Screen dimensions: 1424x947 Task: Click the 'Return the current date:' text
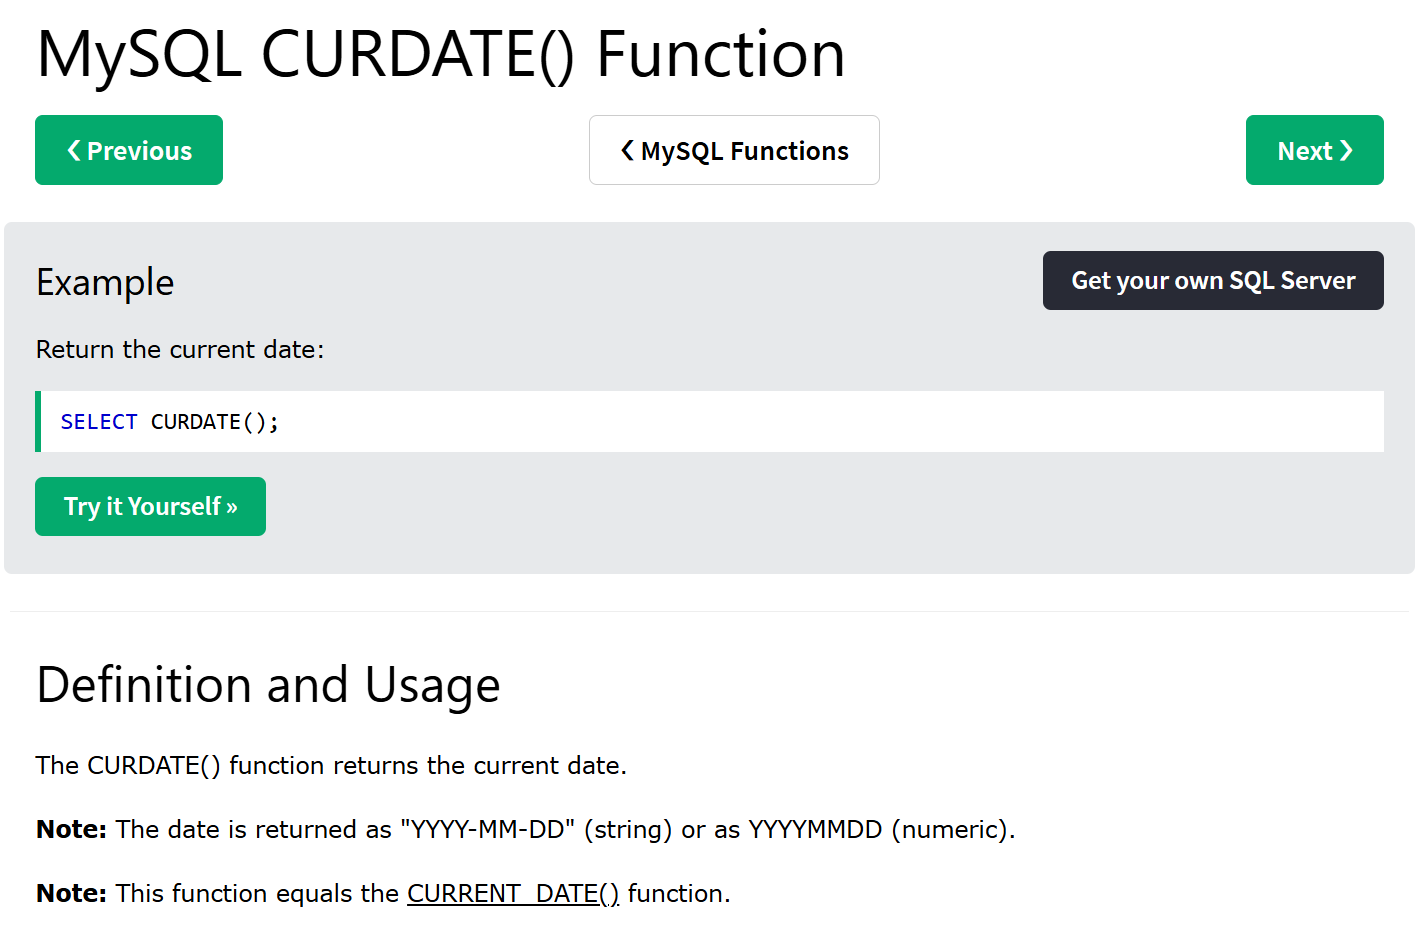(x=180, y=349)
